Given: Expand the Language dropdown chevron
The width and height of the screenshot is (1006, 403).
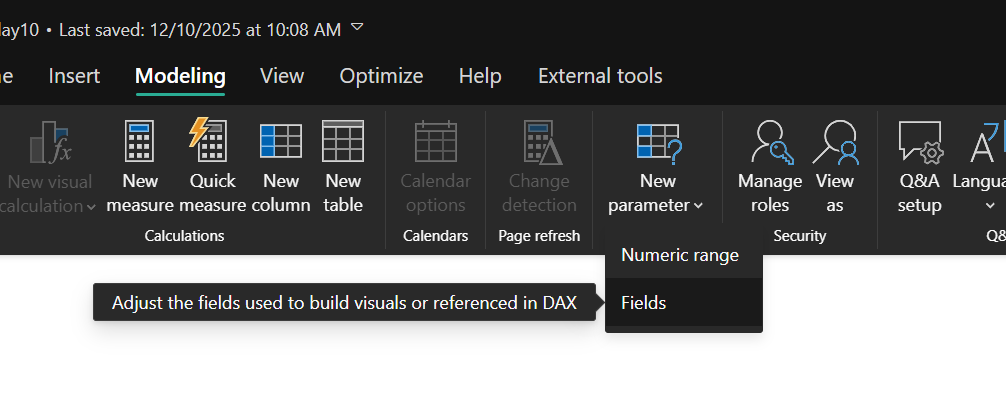Looking at the screenshot, I should click(x=990, y=206).
